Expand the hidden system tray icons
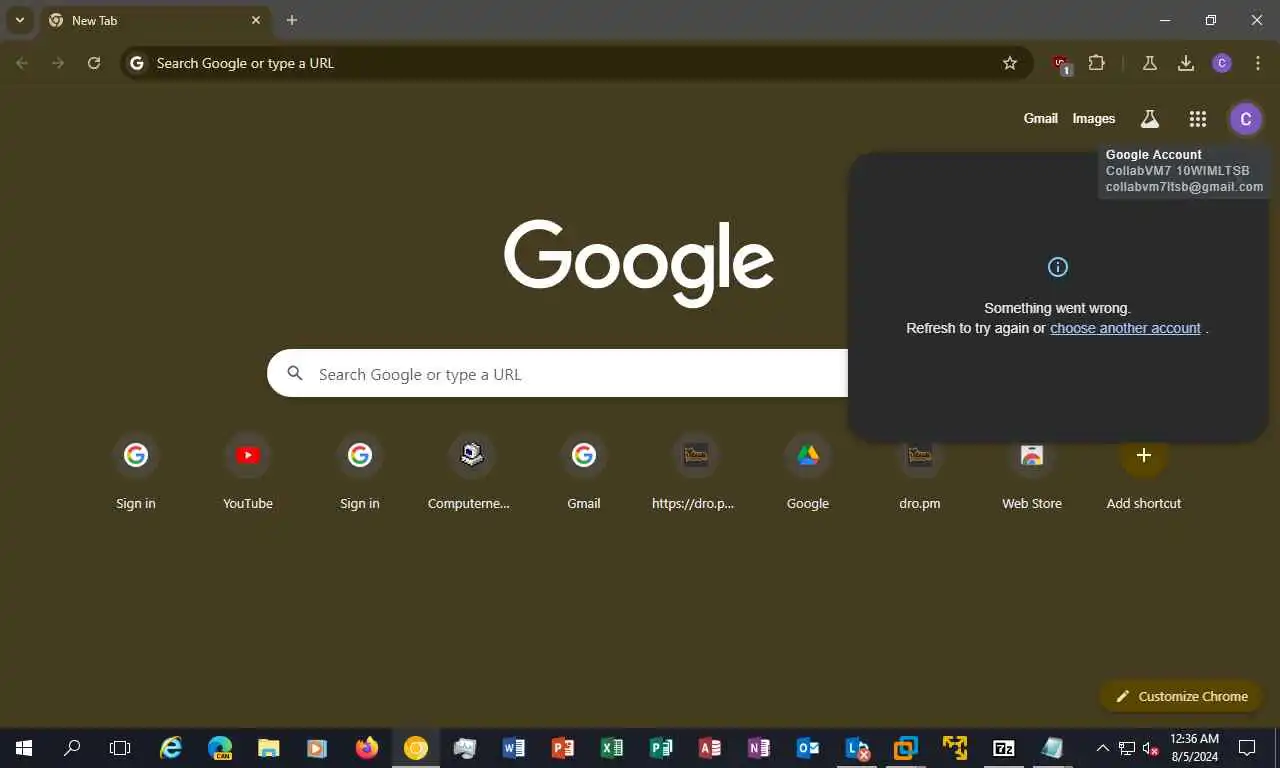1280x768 pixels. [x=1103, y=747]
